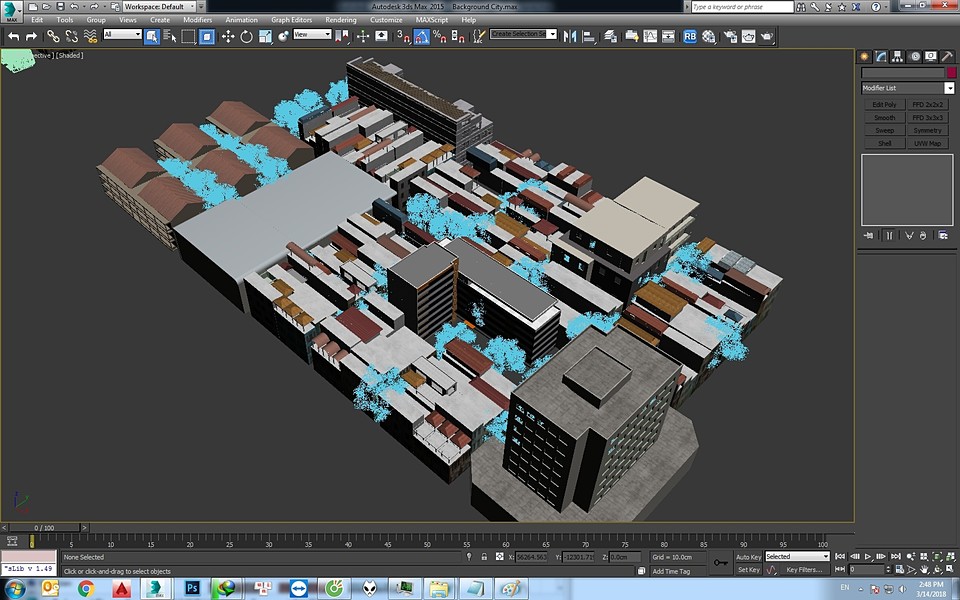The width and height of the screenshot is (960, 600).
Task: Click the Key Filters button
Action: click(804, 570)
